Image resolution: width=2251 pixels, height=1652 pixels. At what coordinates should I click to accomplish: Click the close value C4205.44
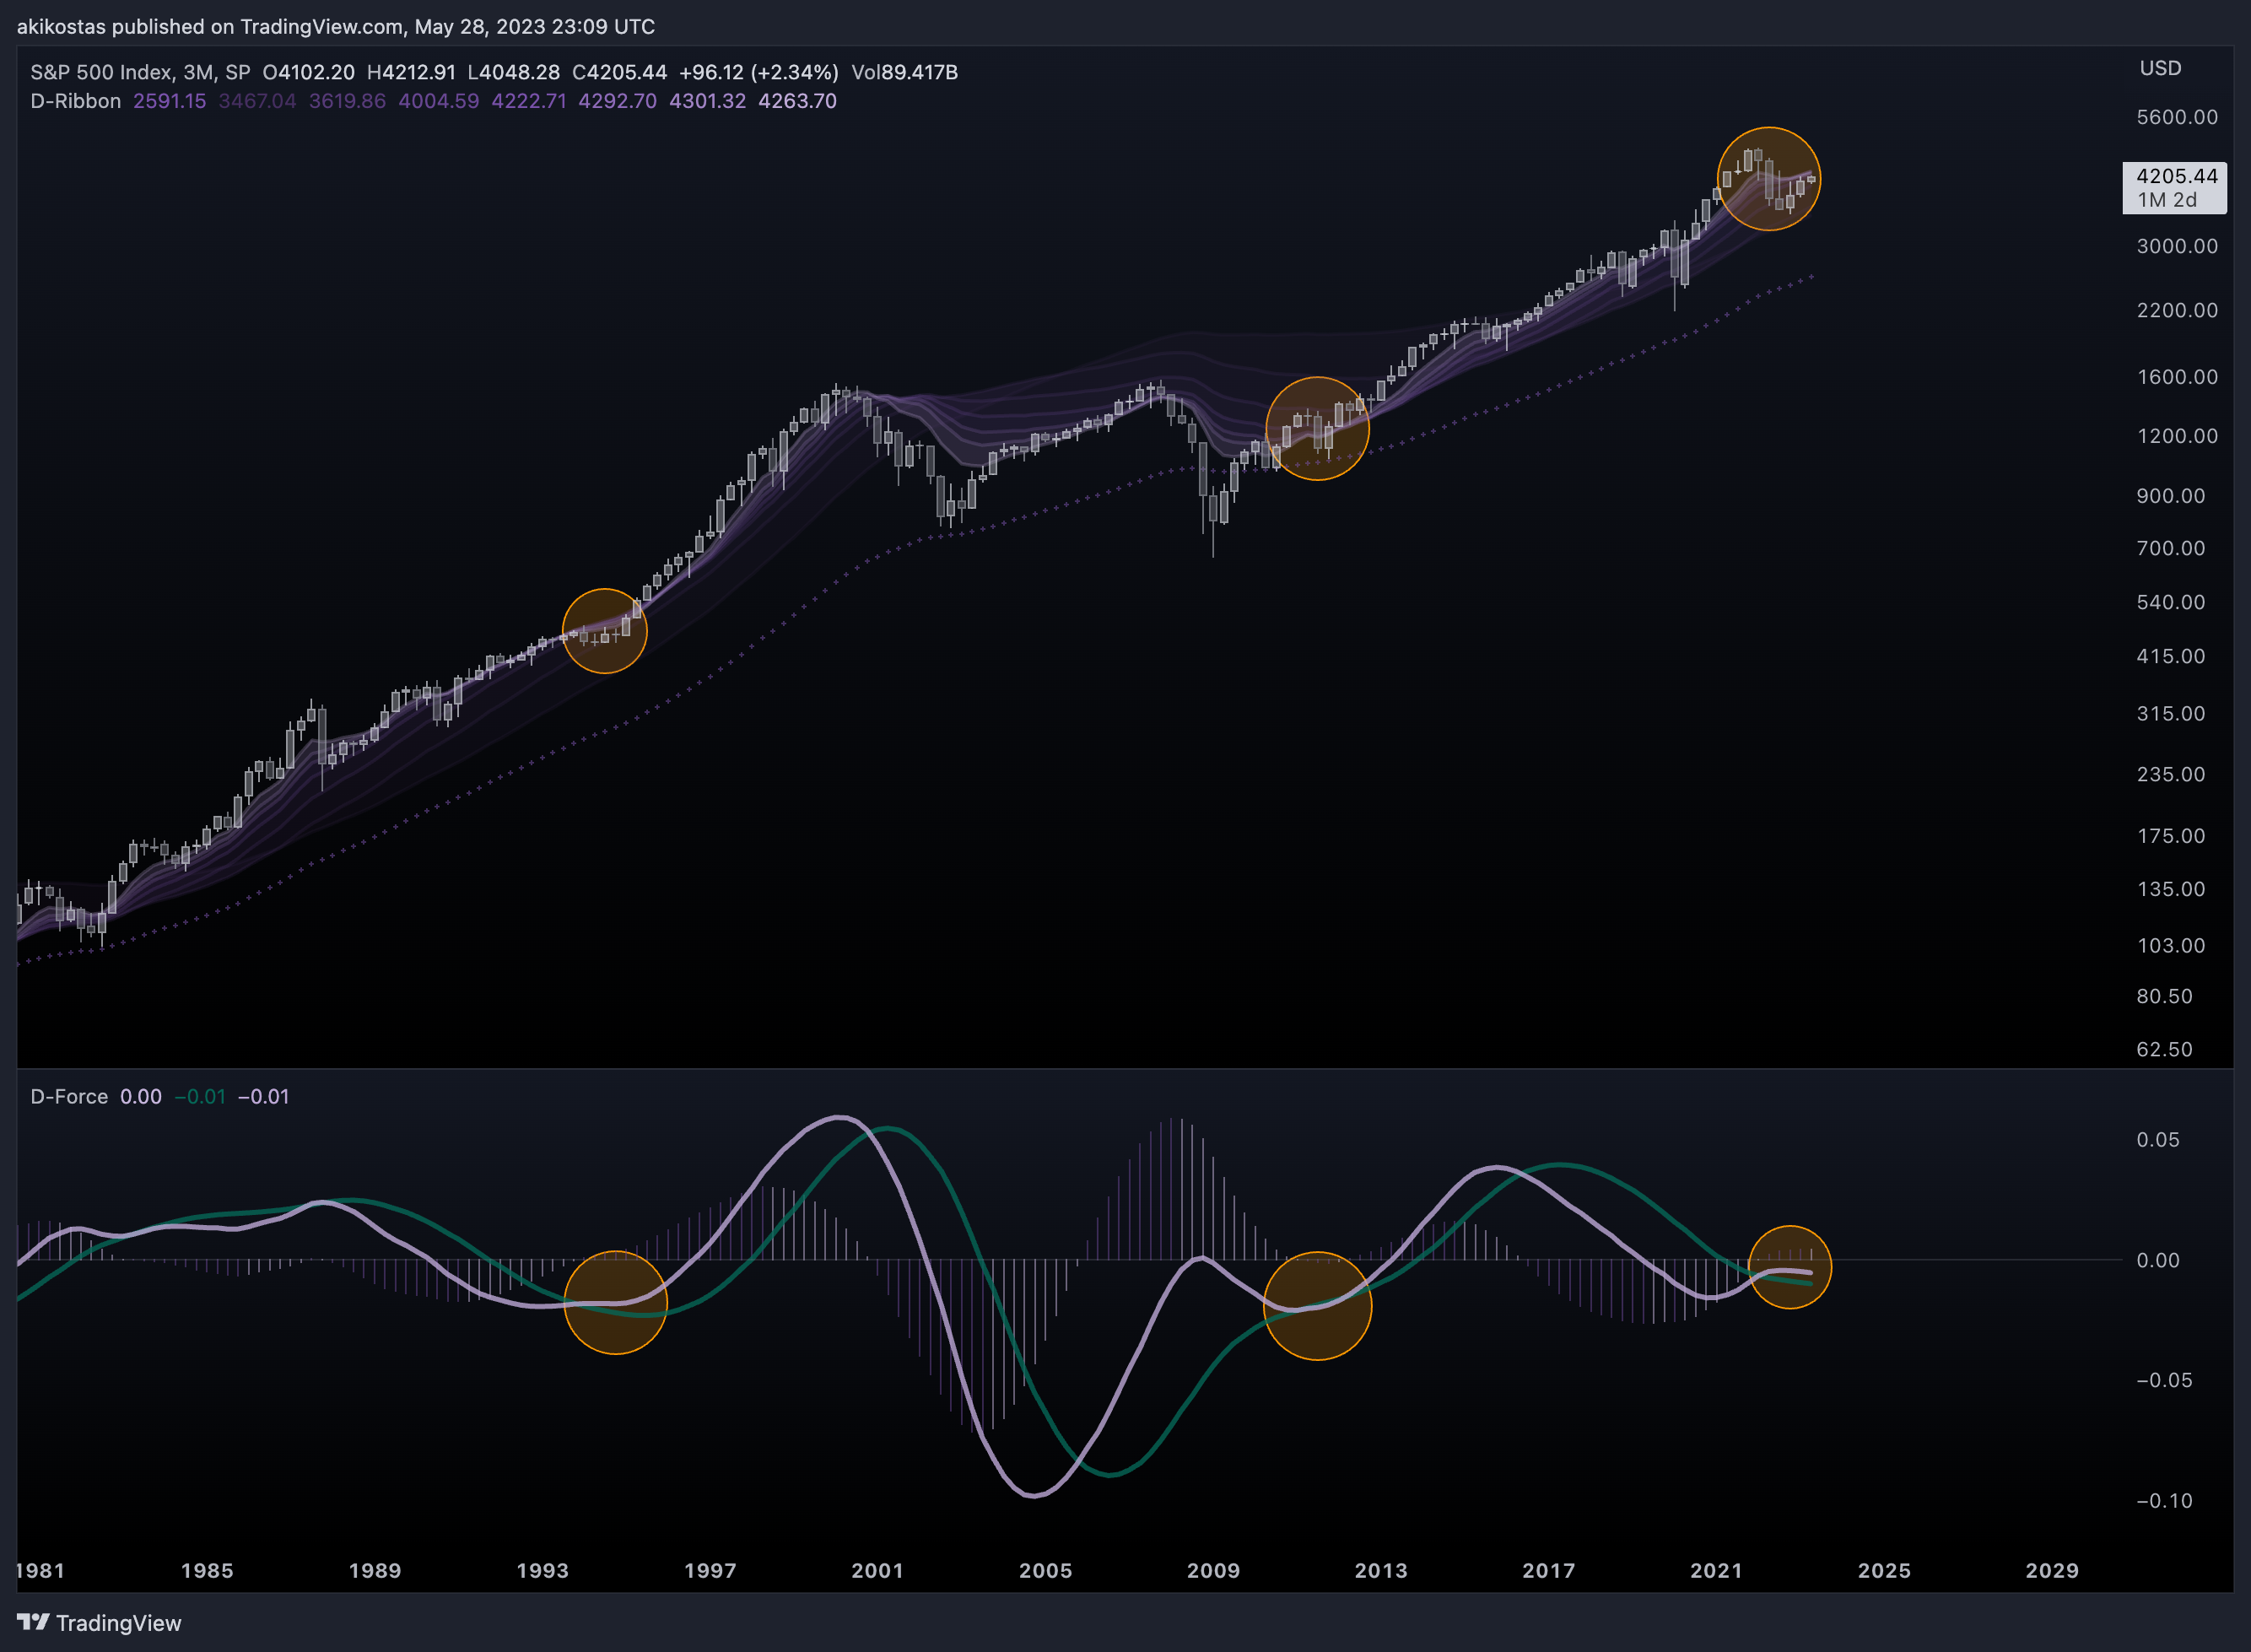(x=619, y=72)
